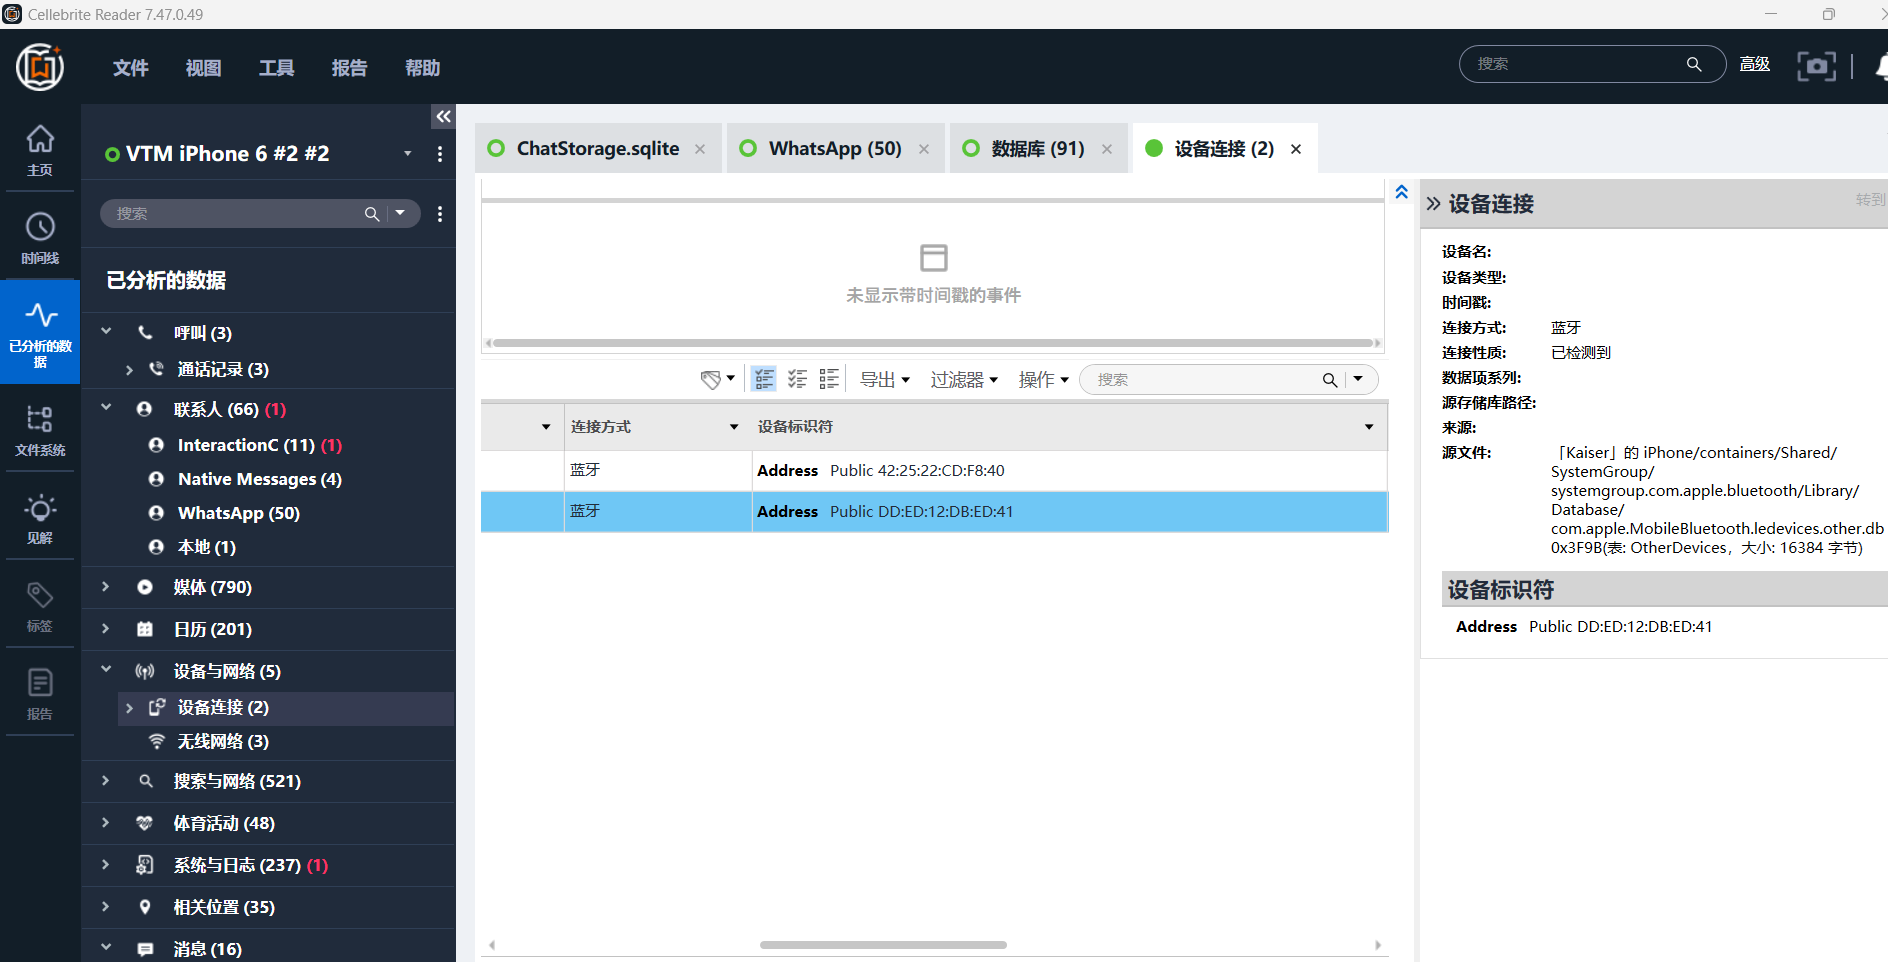This screenshot has height=962, width=1888.
Task: Select the first list view mode icon
Action: (x=764, y=379)
